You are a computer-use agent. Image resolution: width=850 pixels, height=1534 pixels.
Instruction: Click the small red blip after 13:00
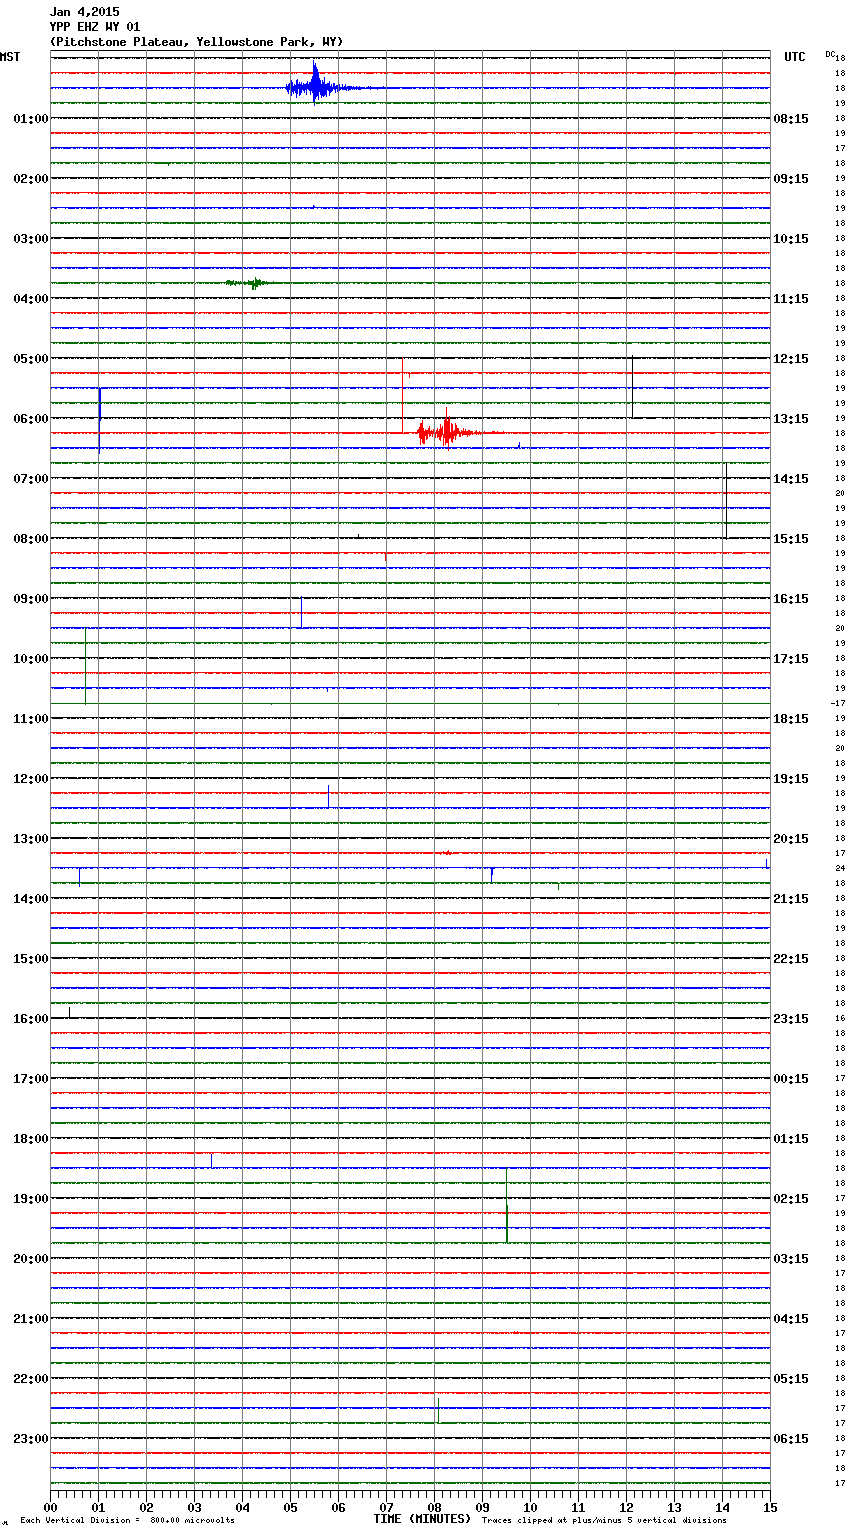pyautogui.click(x=445, y=853)
